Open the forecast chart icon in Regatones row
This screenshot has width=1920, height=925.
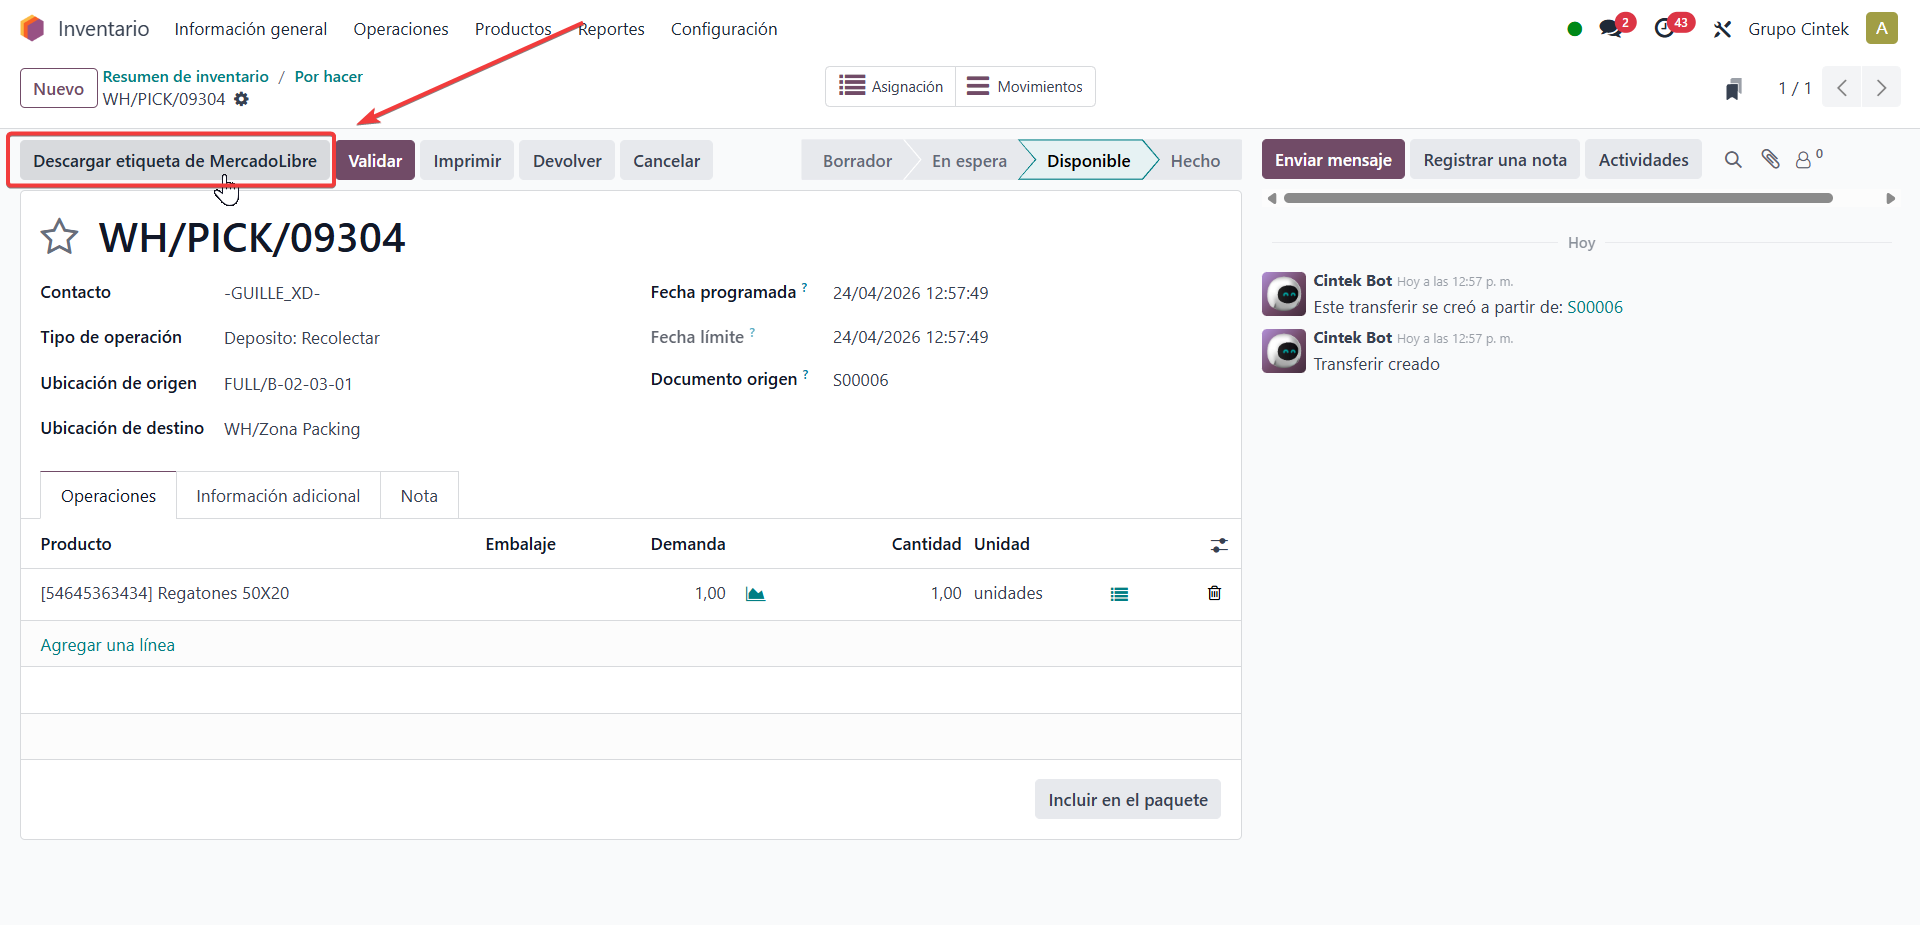click(x=755, y=594)
